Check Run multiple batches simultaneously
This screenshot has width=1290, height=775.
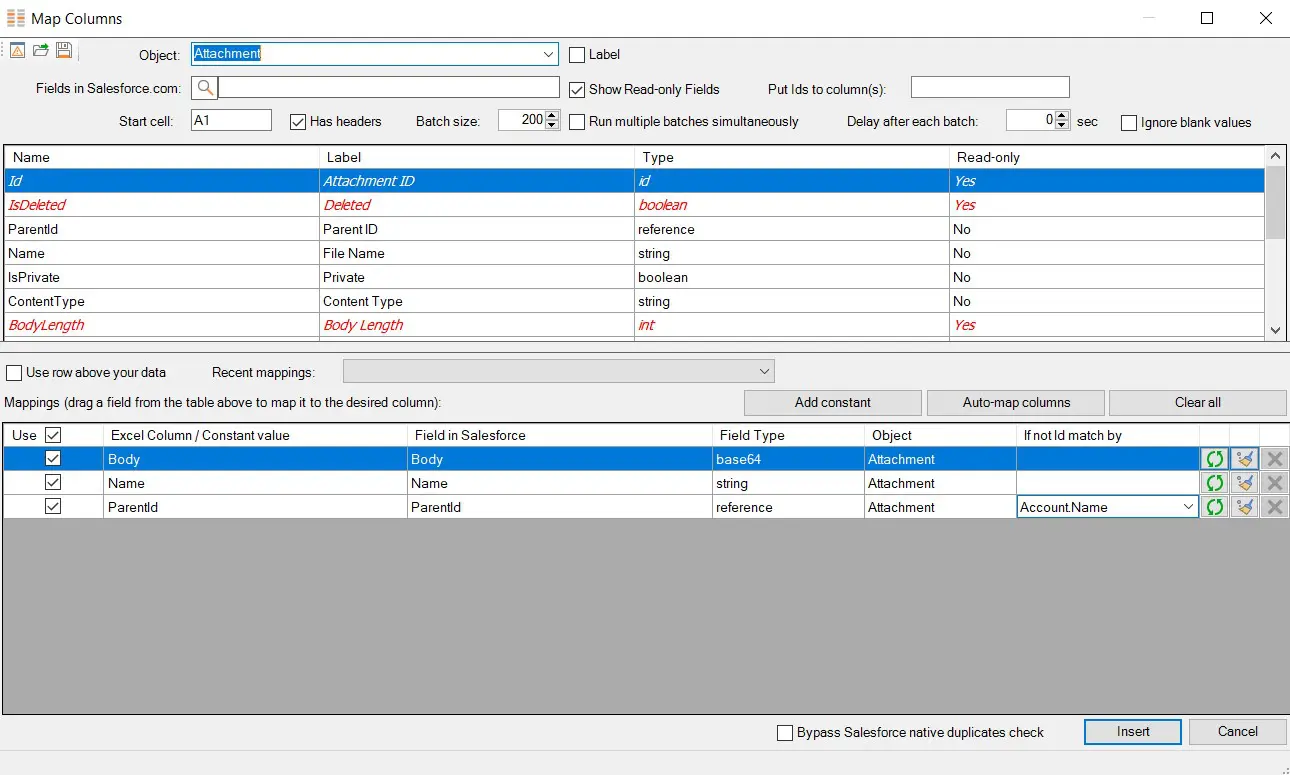click(577, 122)
